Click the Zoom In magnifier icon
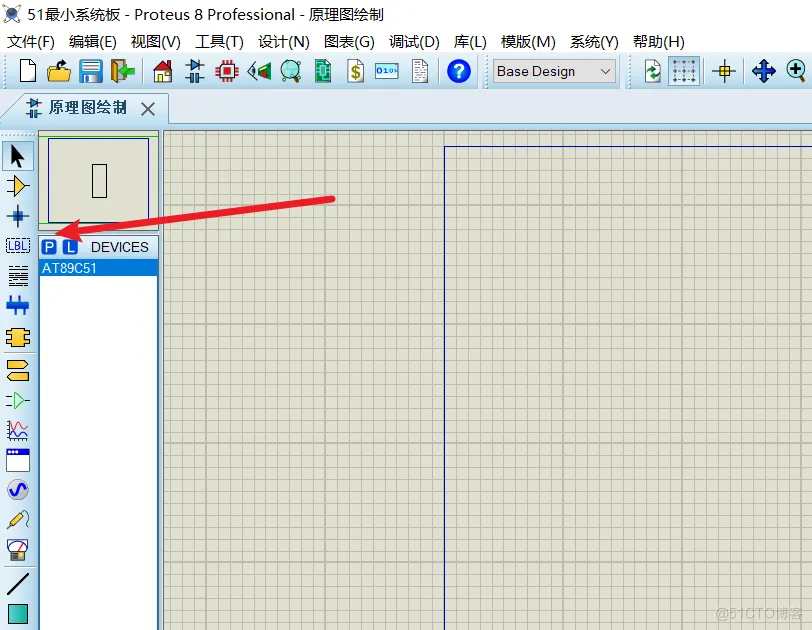Viewport: 812px width, 630px height. click(796, 71)
